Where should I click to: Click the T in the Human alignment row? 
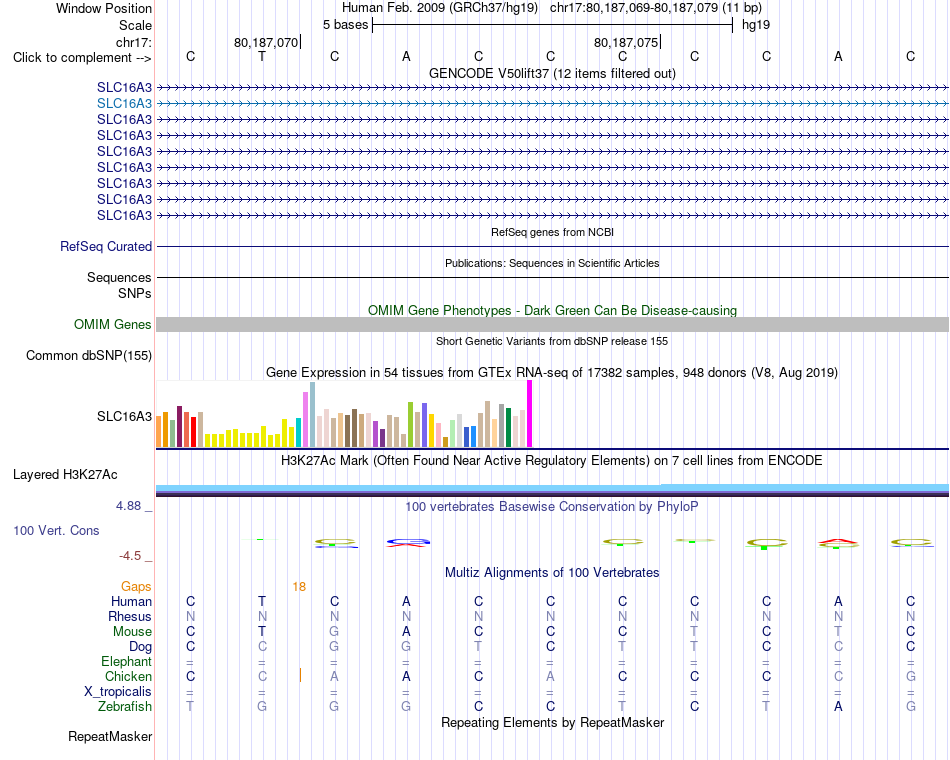[x=262, y=601]
